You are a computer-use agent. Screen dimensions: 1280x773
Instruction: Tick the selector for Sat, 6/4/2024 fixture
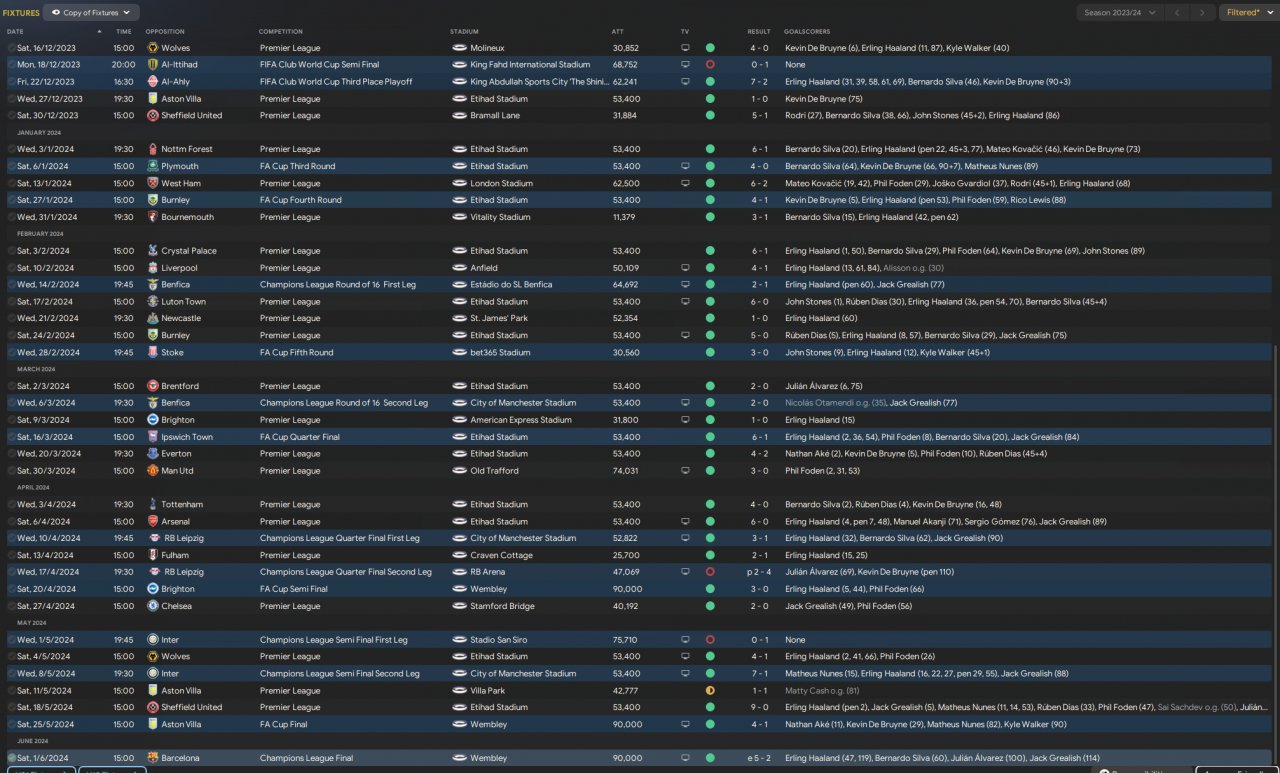[x=12, y=521]
